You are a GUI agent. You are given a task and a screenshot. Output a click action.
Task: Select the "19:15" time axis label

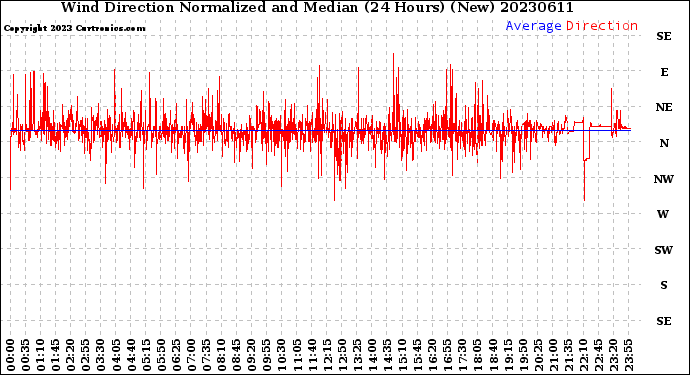508,355
